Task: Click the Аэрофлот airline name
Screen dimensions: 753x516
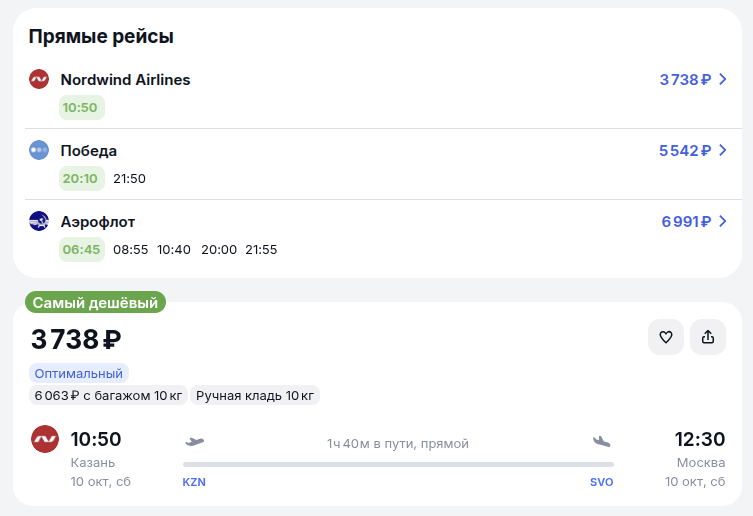Action: (97, 222)
